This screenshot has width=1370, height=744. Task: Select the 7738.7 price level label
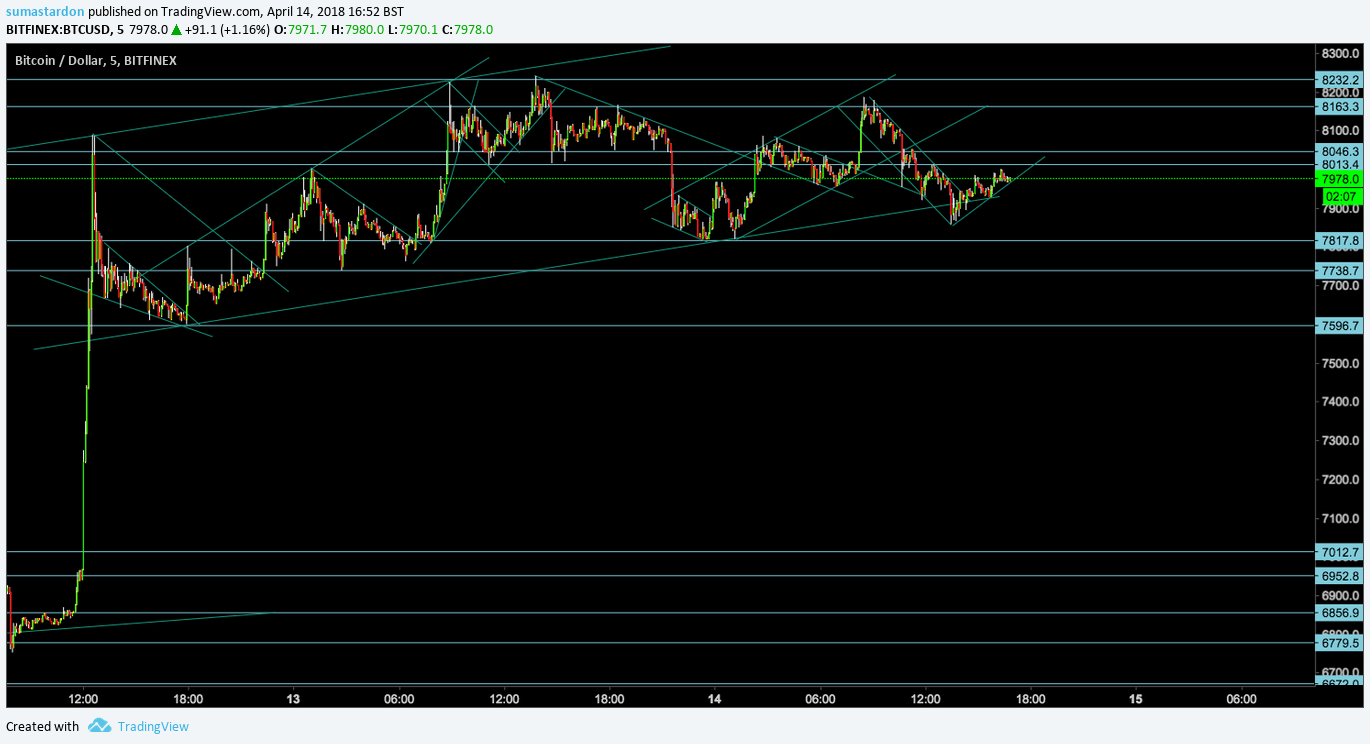tap(1340, 270)
